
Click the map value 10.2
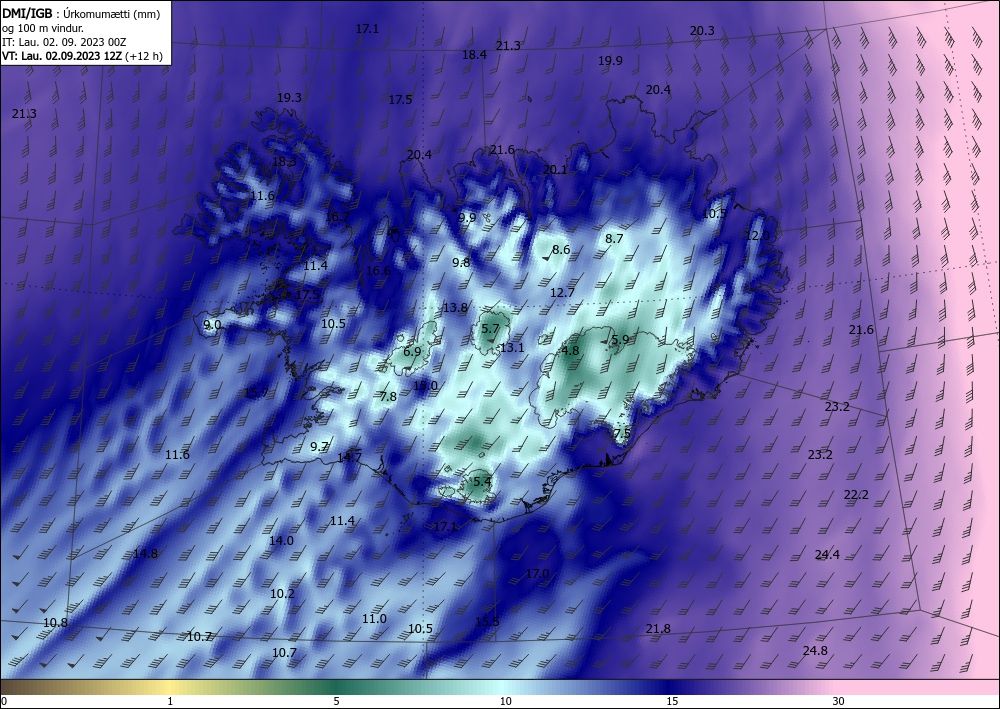(x=283, y=594)
